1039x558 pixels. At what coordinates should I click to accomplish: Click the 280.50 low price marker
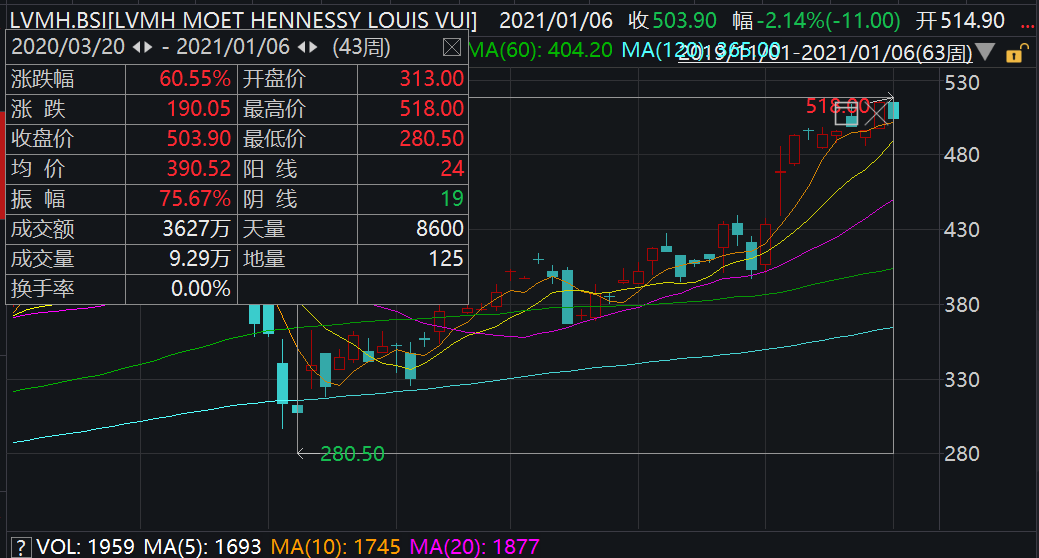pyautogui.click(x=352, y=454)
